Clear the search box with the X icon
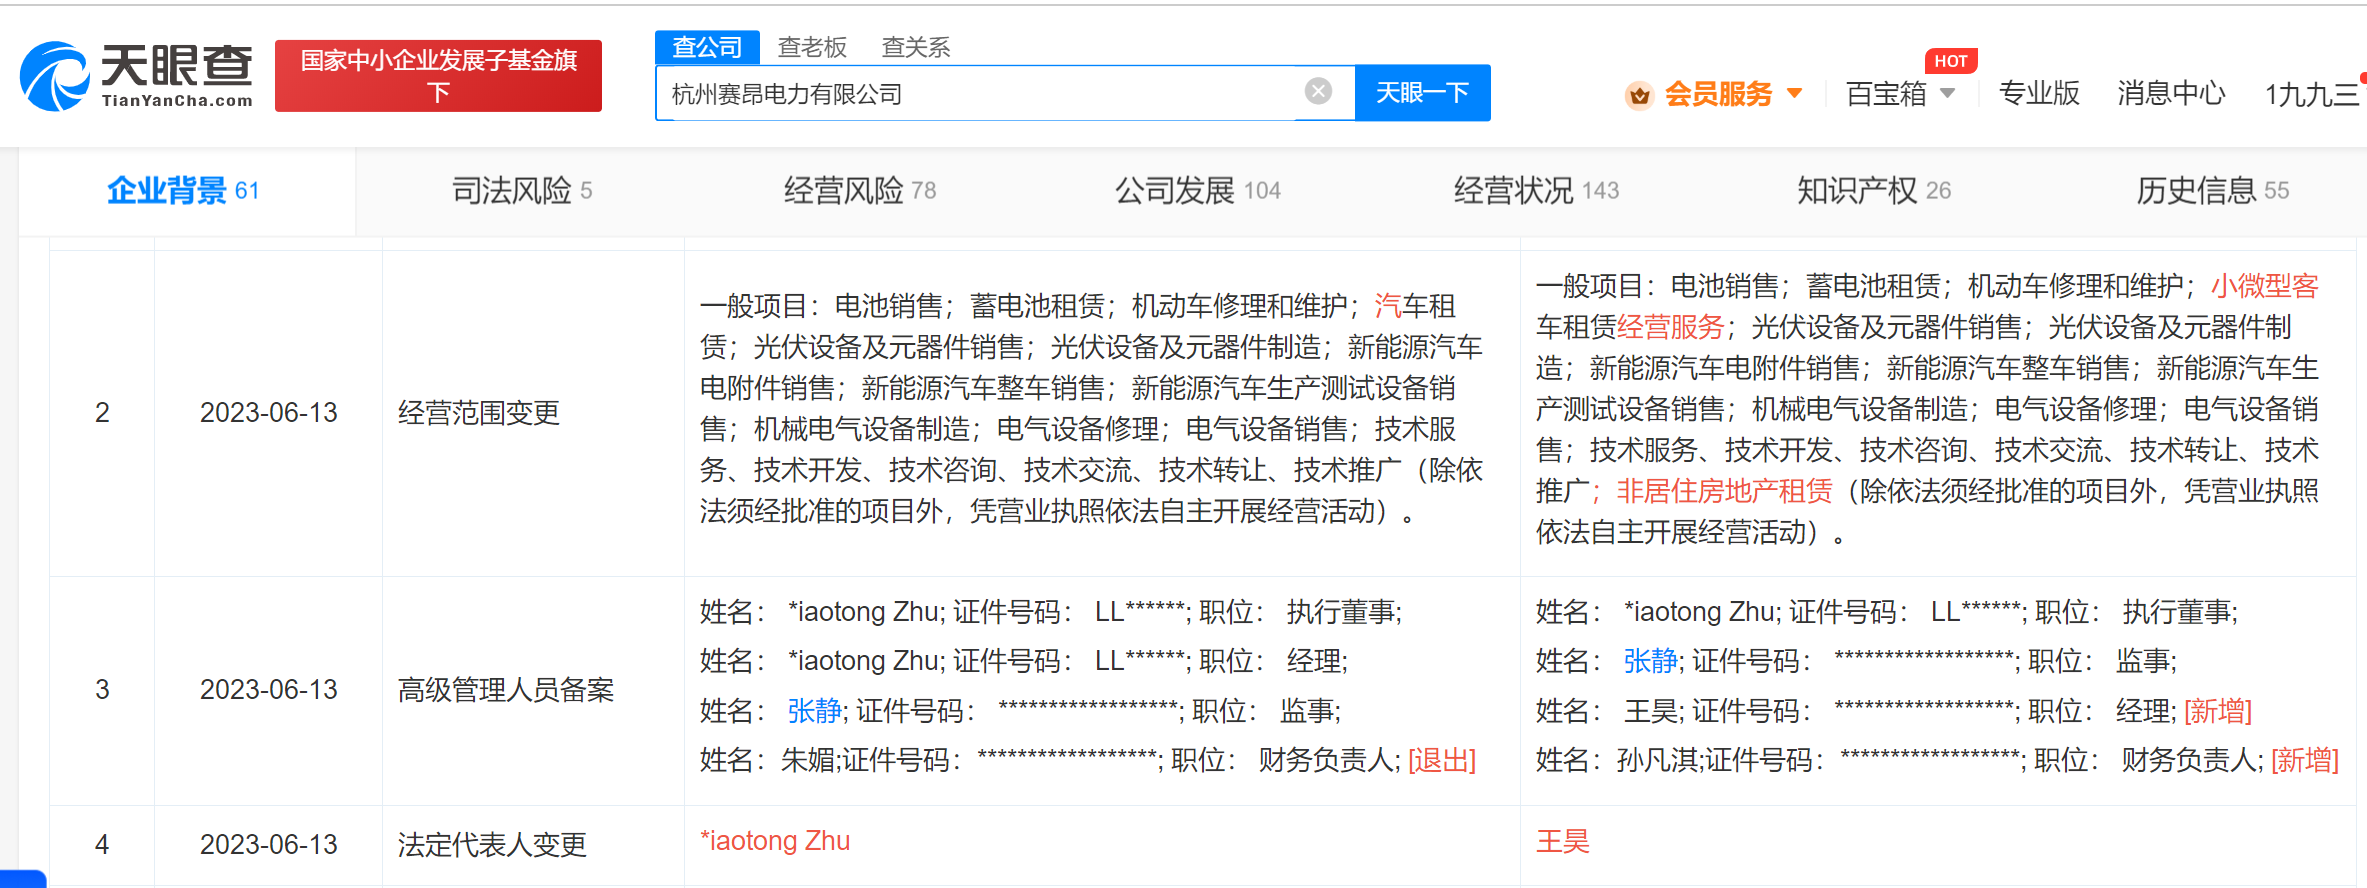This screenshot has height=888, width=2367. (1318, 92)
